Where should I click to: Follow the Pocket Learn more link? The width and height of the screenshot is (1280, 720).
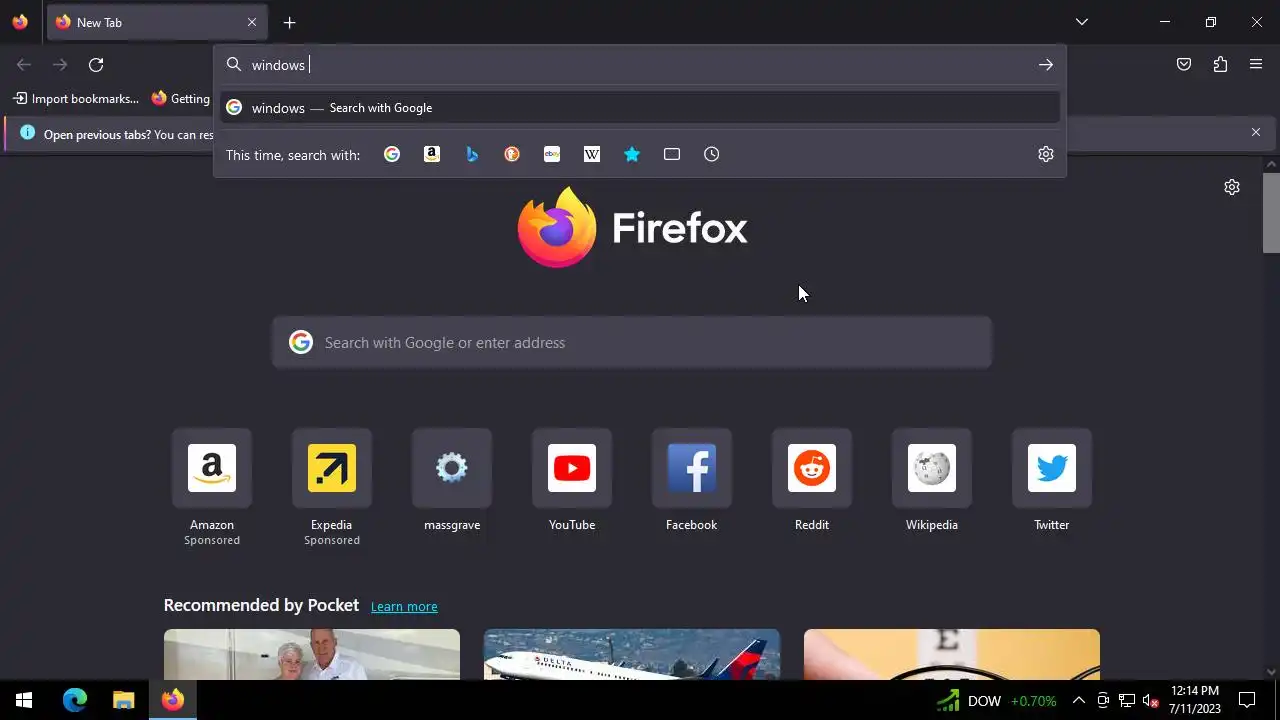pyautogui.click(x=404, y=606)
